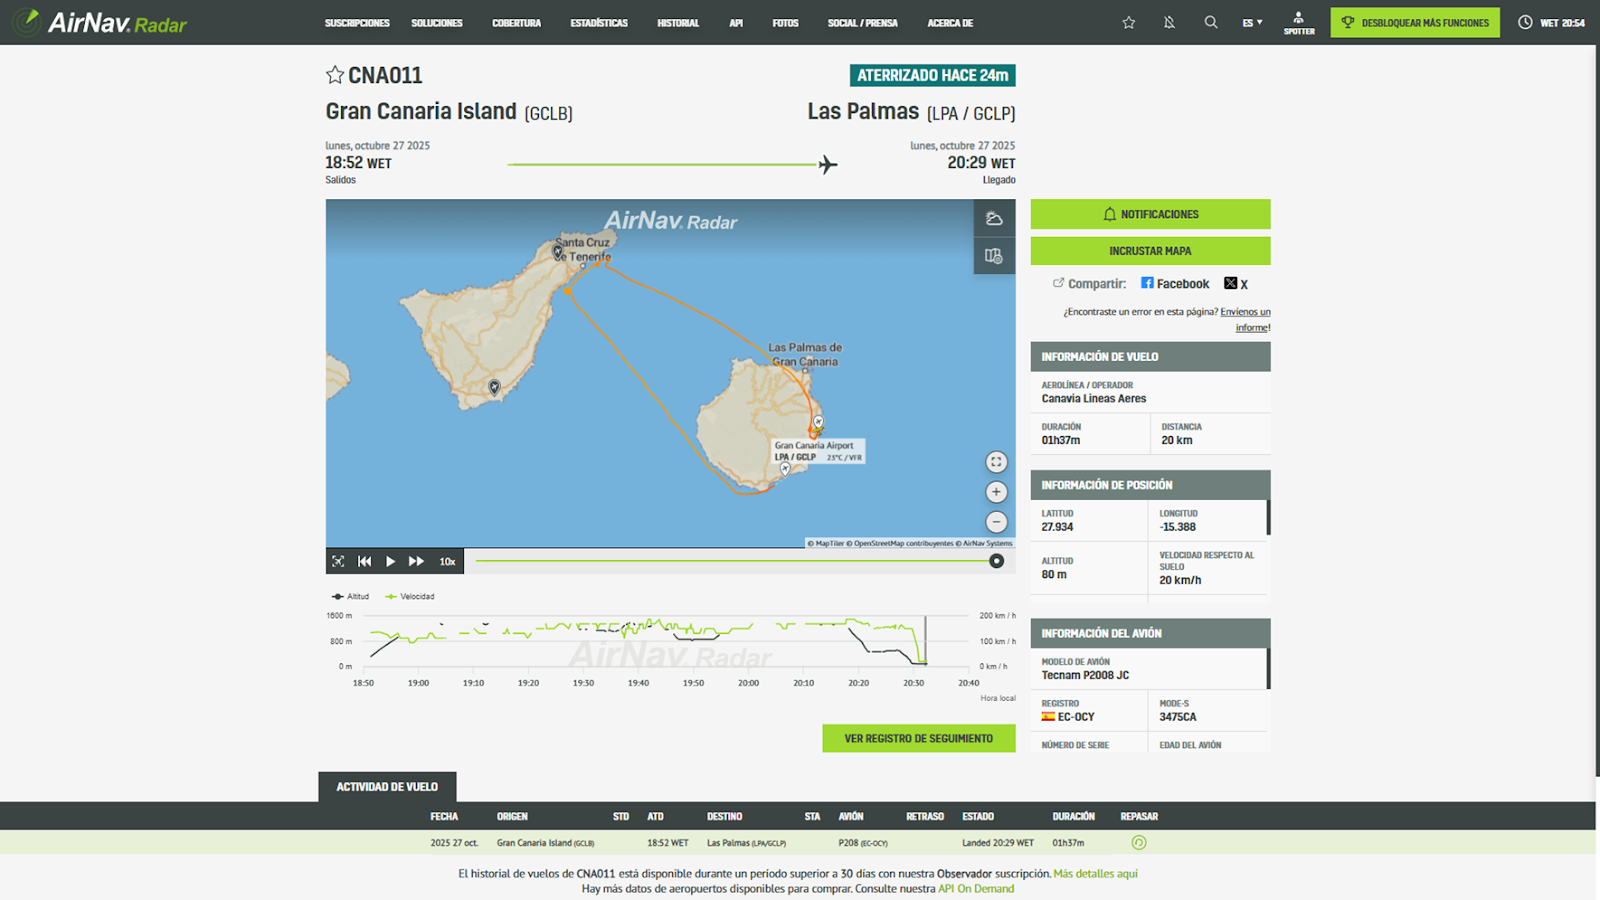Open the 'Más detalles aquí' link
Screen dimensions: 1600x900
tap(1095, 874)
